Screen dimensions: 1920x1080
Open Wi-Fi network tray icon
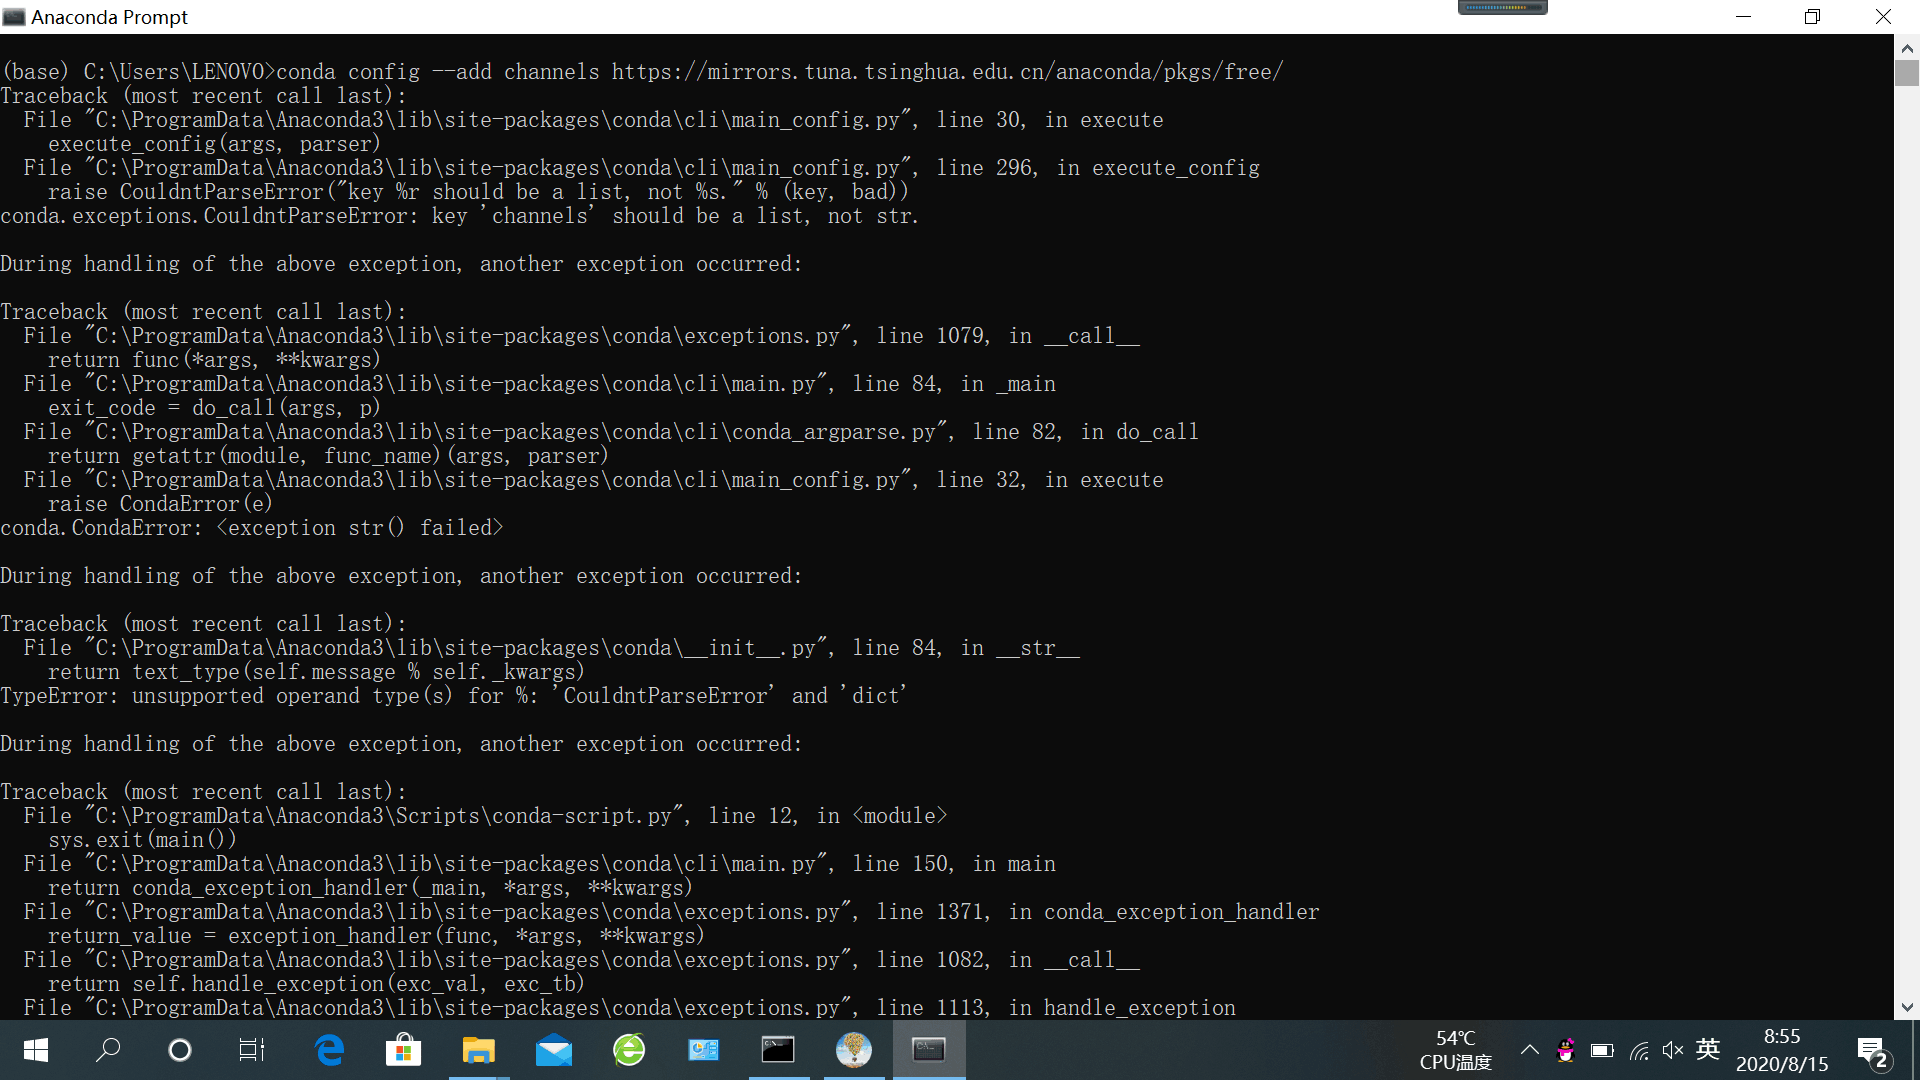[x=1639, y=1050]
